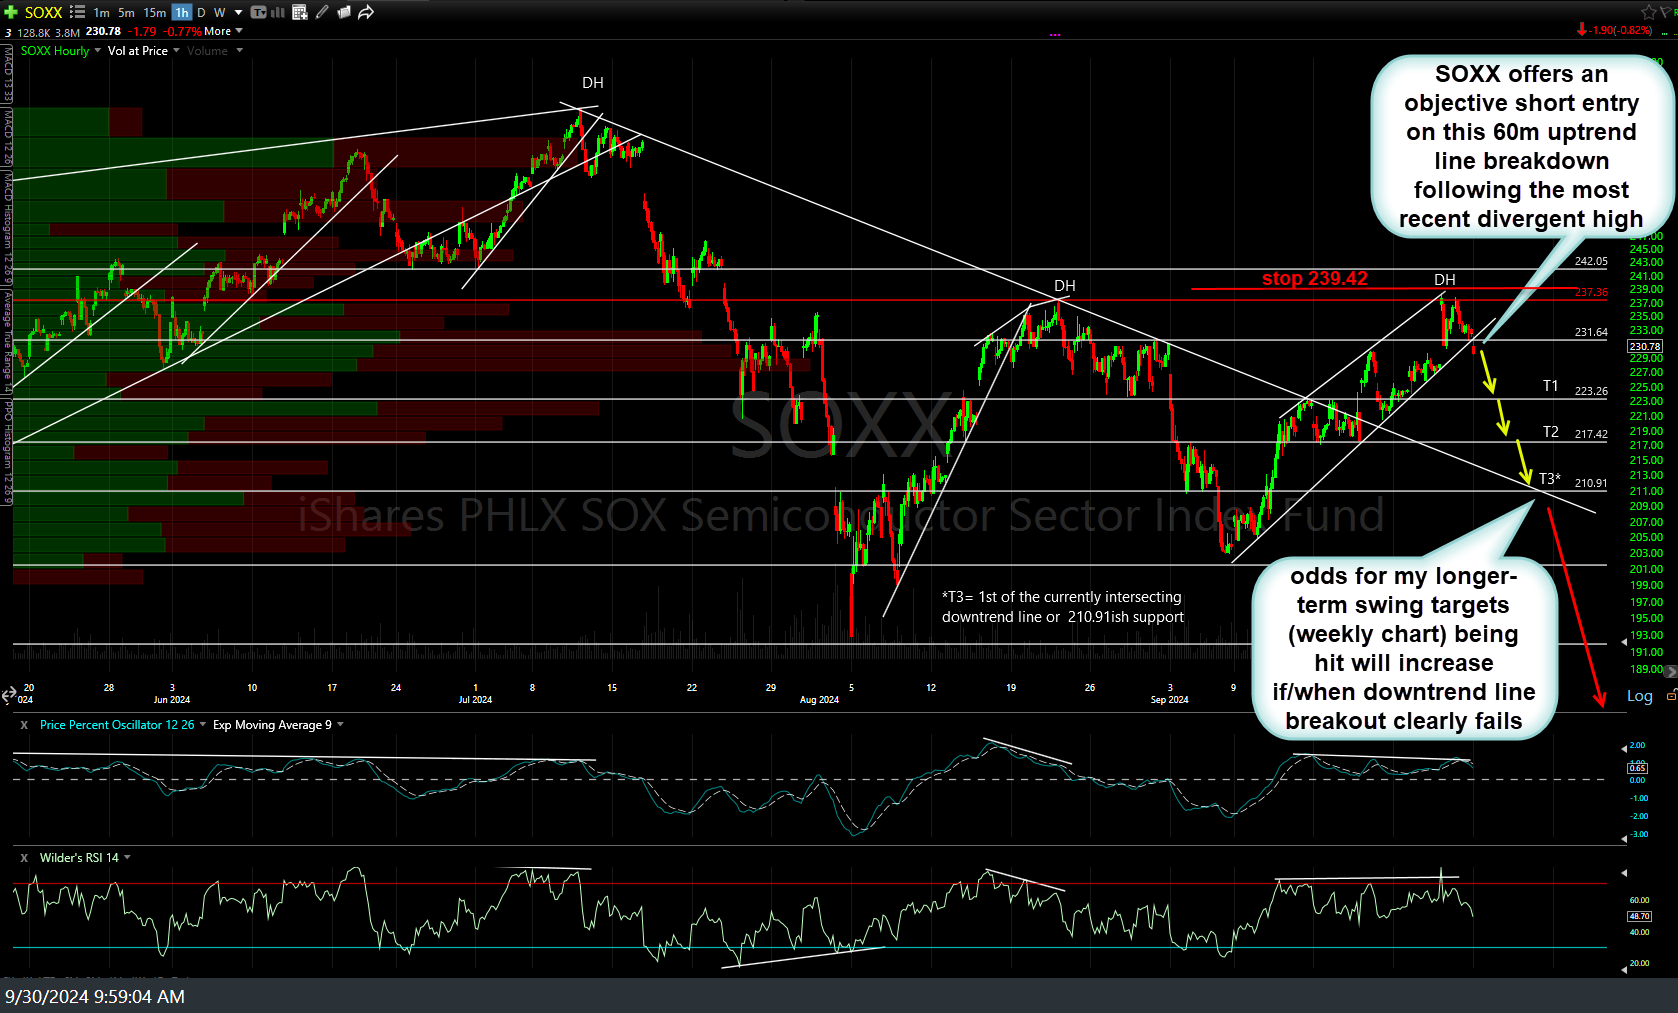Toggle the Log price scale

pos(1639,696)
